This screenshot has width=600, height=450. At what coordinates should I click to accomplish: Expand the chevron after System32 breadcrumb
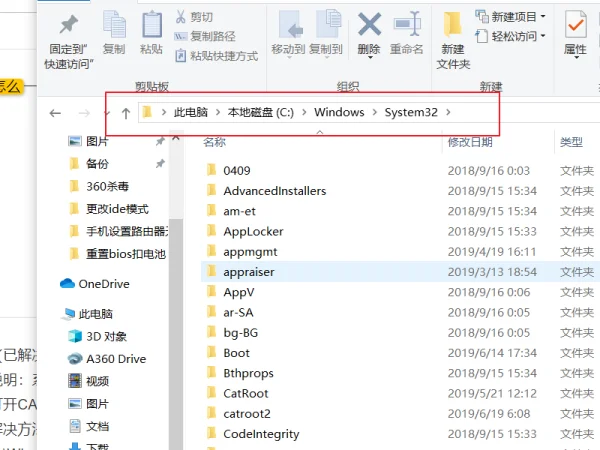(448, 112)
